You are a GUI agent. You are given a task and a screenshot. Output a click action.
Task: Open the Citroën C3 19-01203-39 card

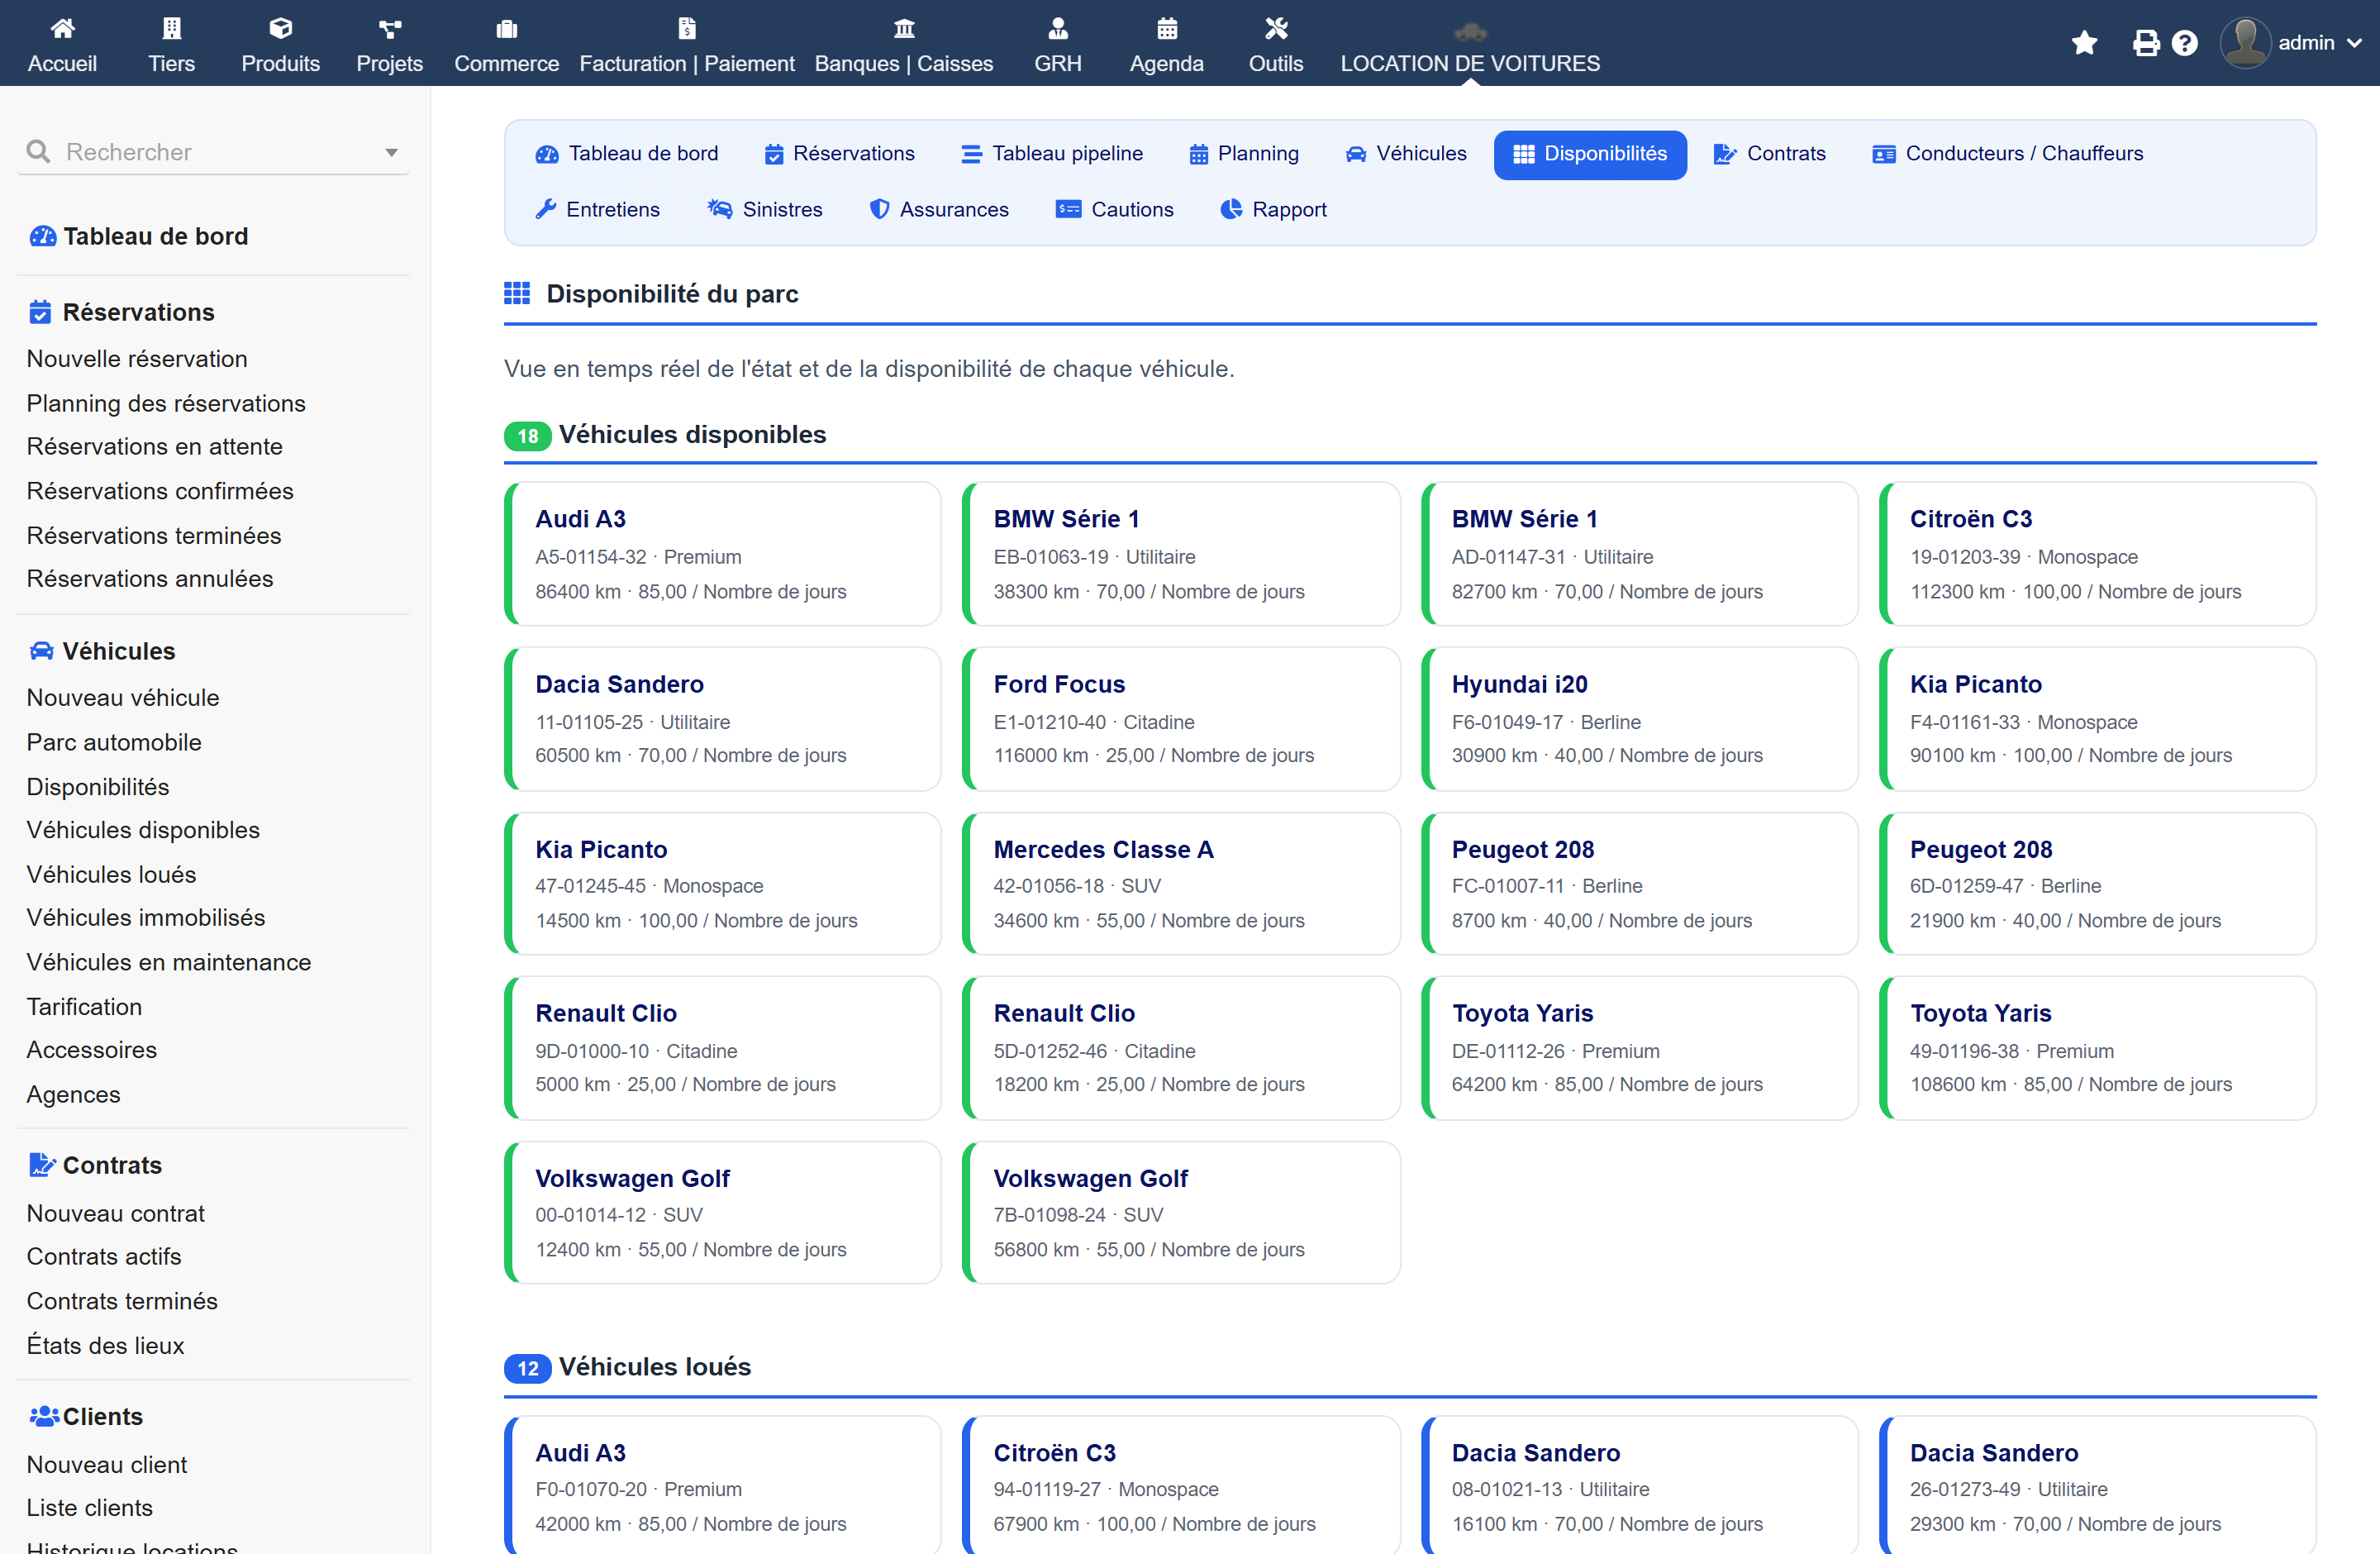(x=2098, y=554)
